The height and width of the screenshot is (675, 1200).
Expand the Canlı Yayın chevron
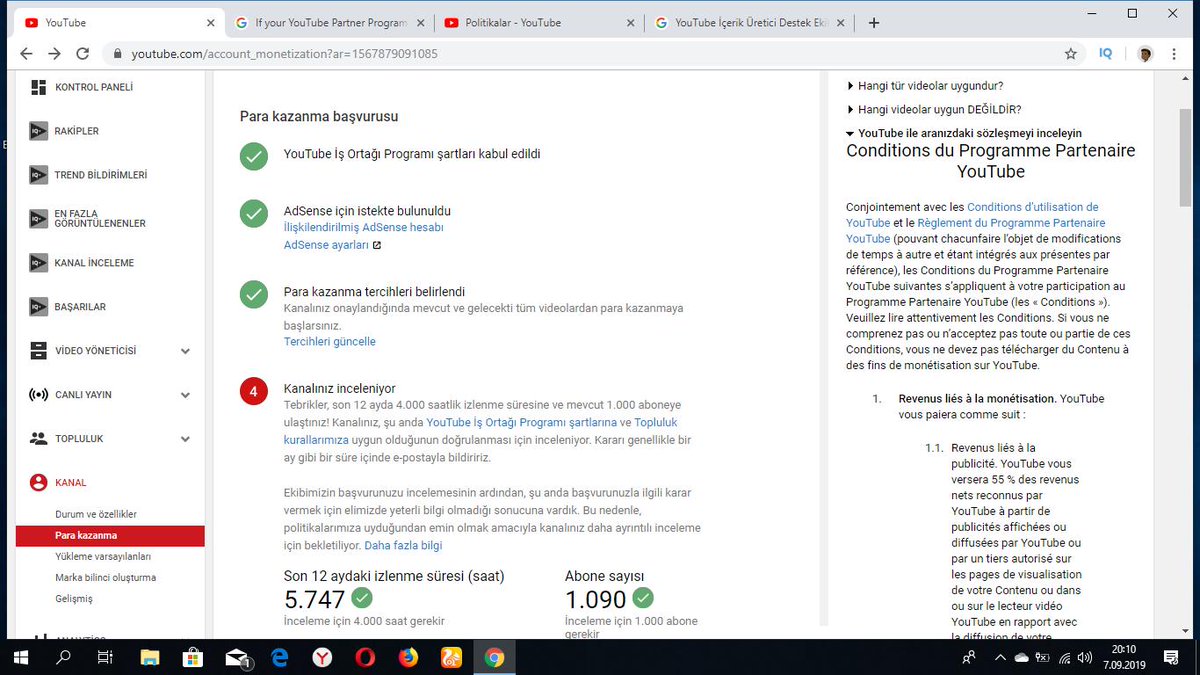[x=185, y=395]
